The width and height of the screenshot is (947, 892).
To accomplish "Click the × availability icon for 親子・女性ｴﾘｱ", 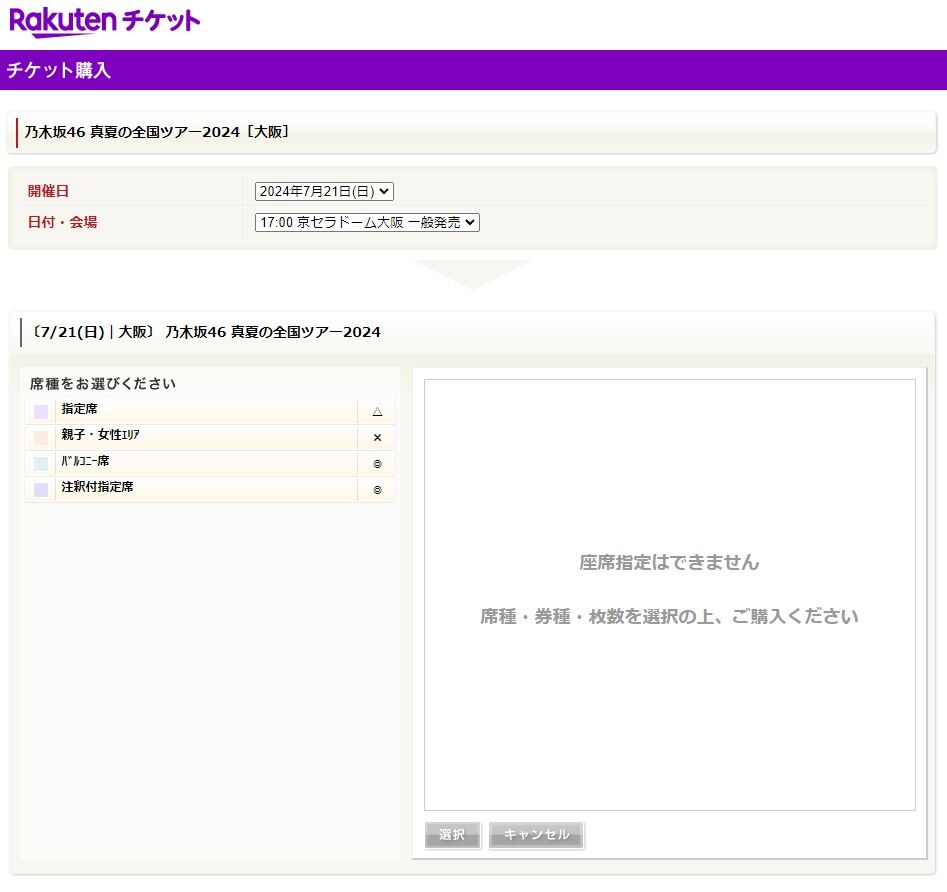I will (x=377, y=438).
